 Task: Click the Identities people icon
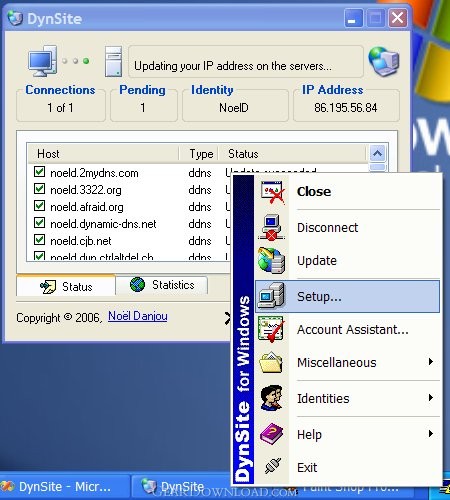click(272, 397)
